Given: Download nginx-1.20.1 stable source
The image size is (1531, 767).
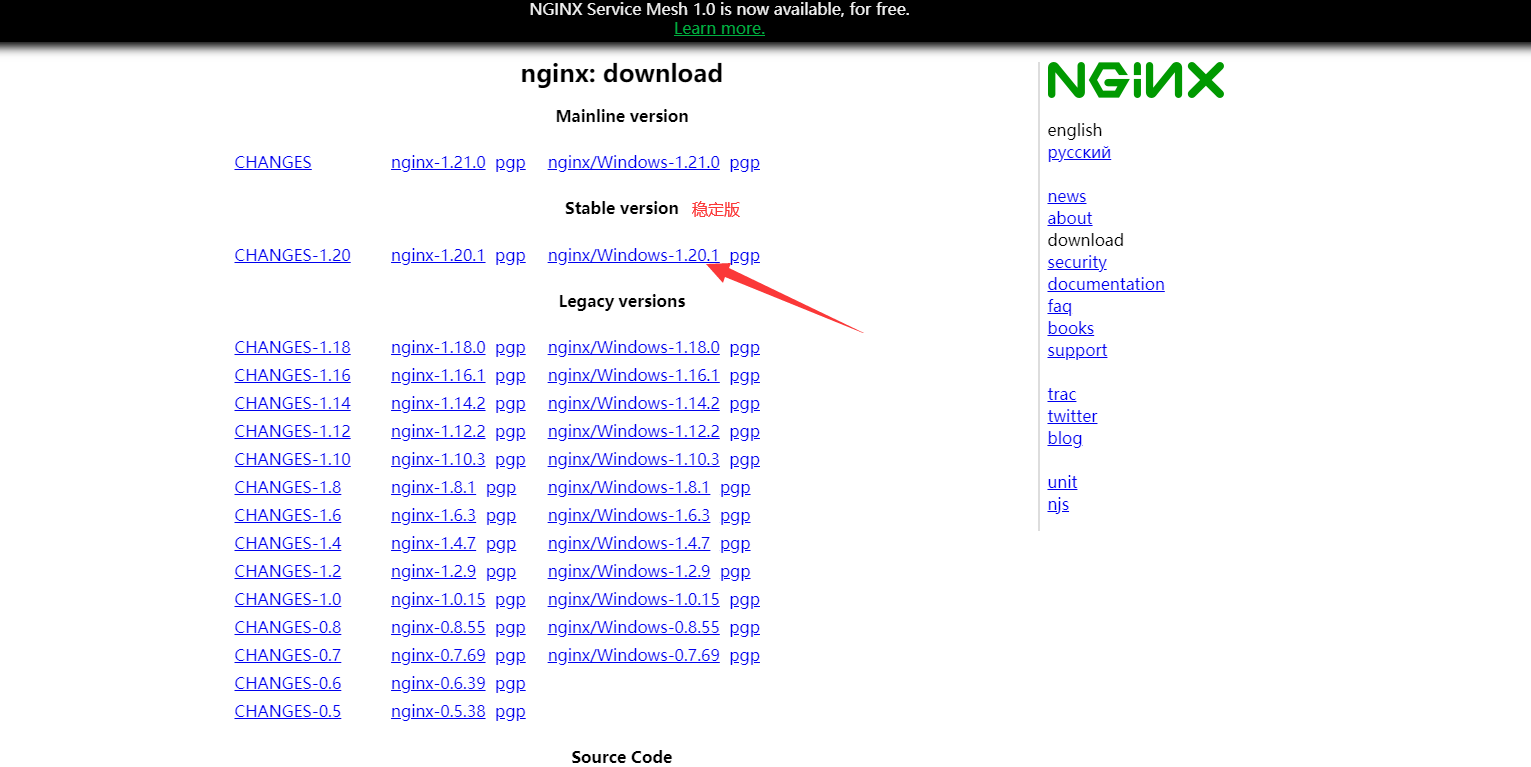Looking at the screenshot, I should [438, 255].
